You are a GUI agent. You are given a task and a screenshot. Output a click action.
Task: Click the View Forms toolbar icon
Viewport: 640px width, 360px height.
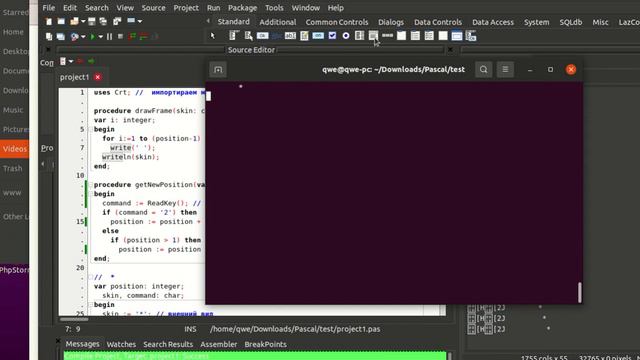click(61, 37)
